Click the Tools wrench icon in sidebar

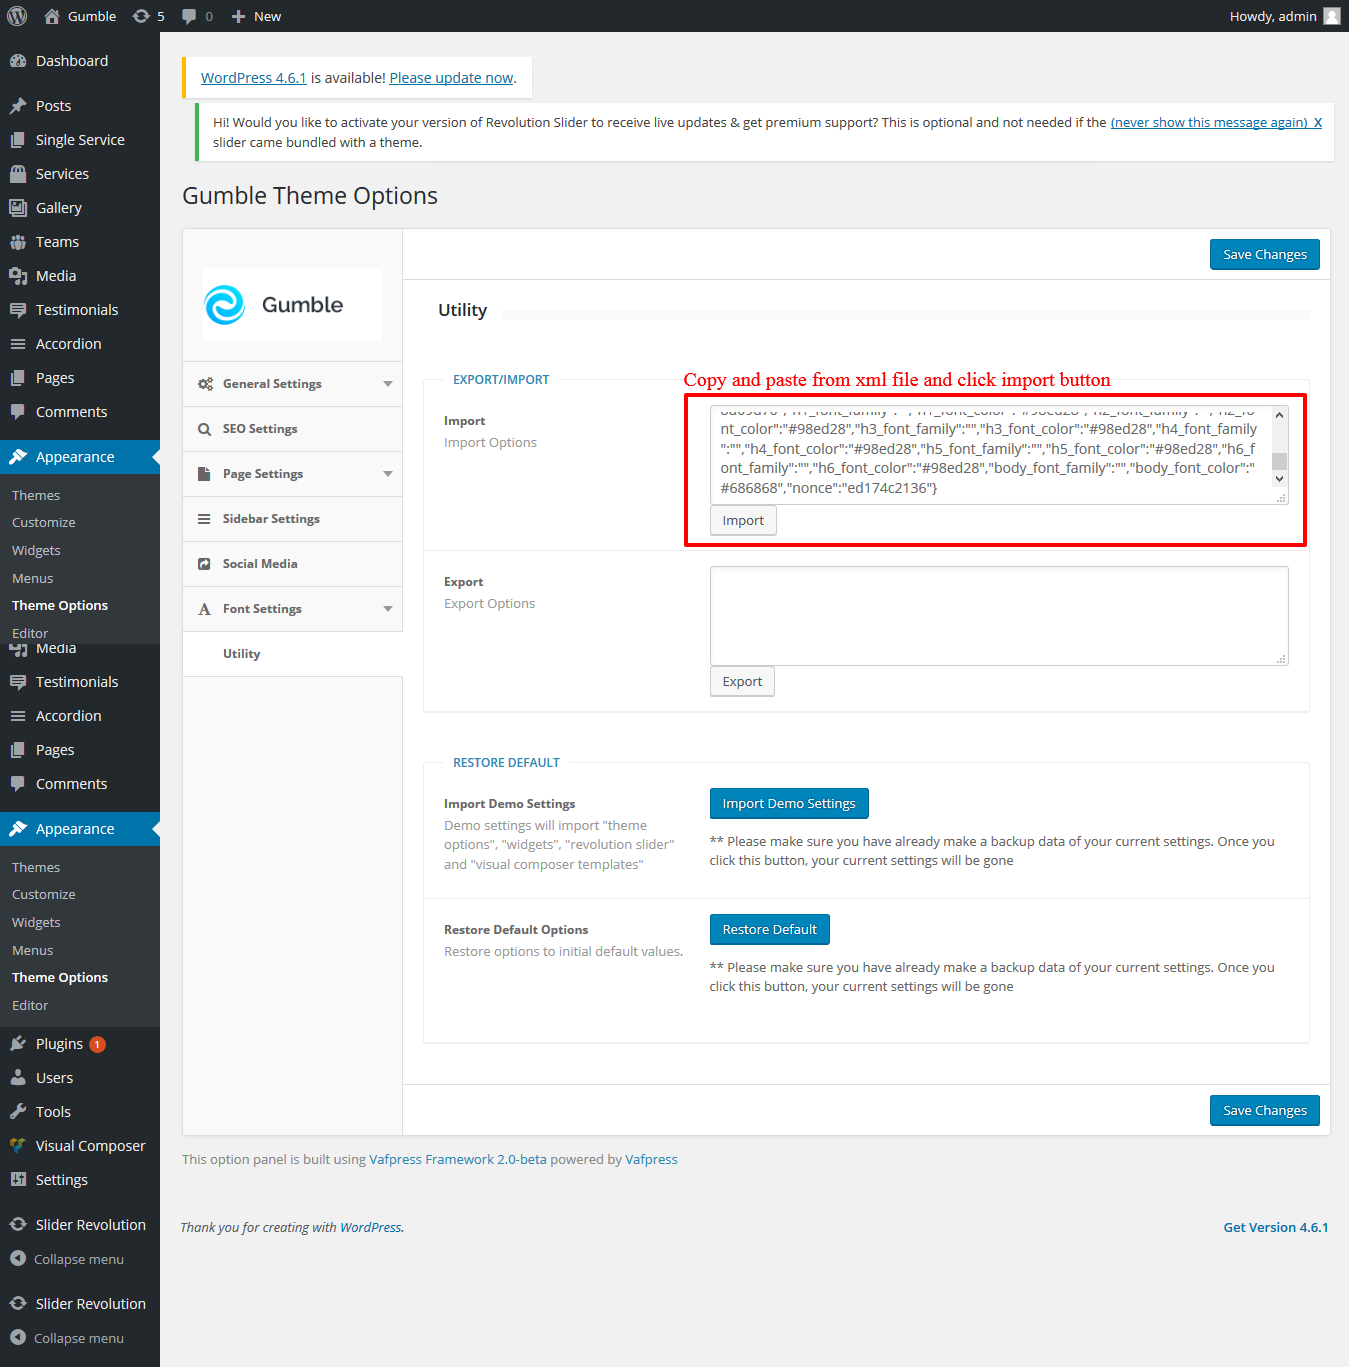(x=18, y=1112)
